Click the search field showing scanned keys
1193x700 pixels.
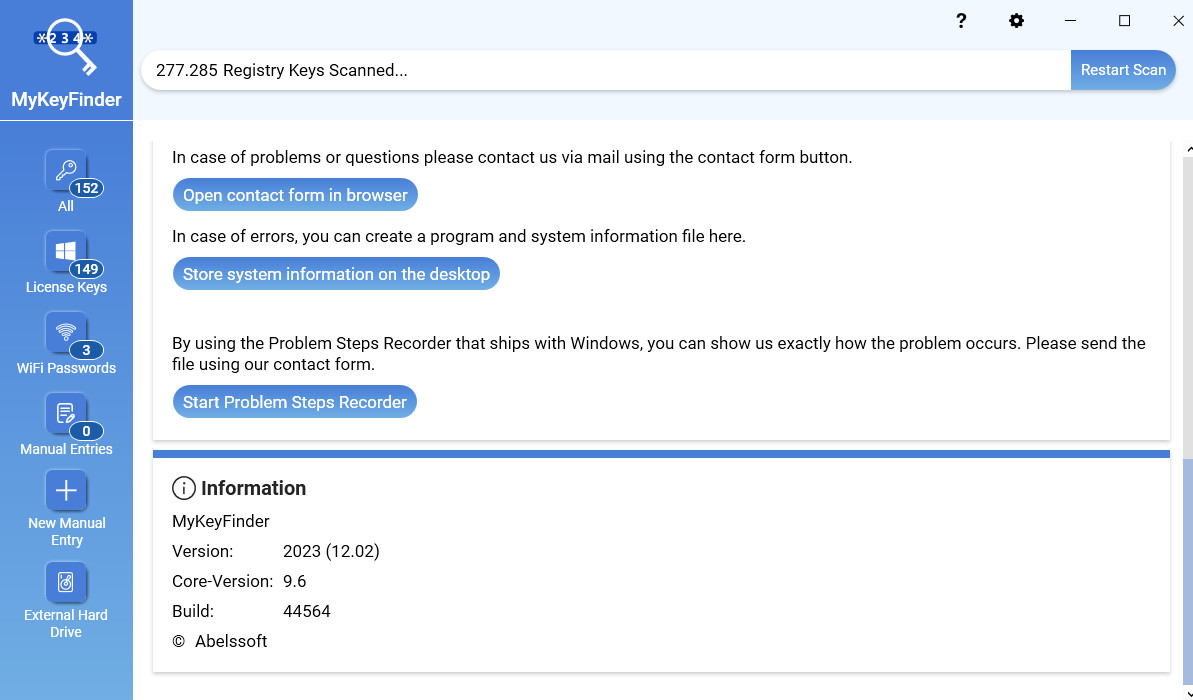(606, 70)
